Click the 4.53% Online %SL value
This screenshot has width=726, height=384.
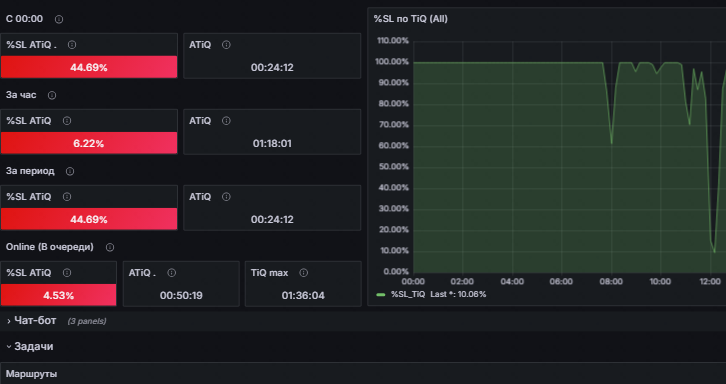58,296
